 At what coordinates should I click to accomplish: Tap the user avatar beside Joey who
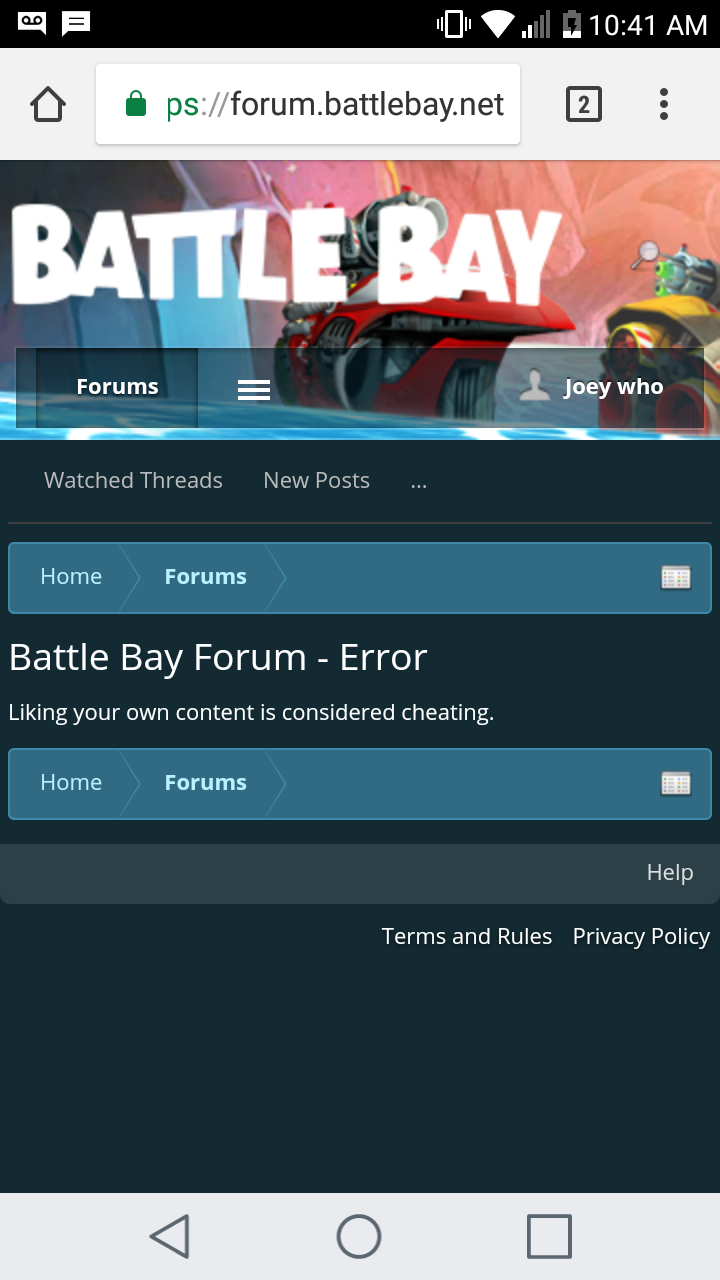(535, 386)
